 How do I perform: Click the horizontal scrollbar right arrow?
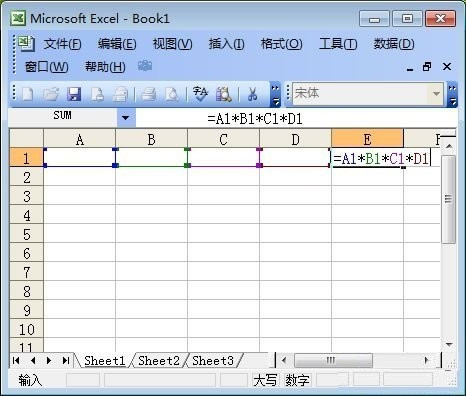coord(427,360)
